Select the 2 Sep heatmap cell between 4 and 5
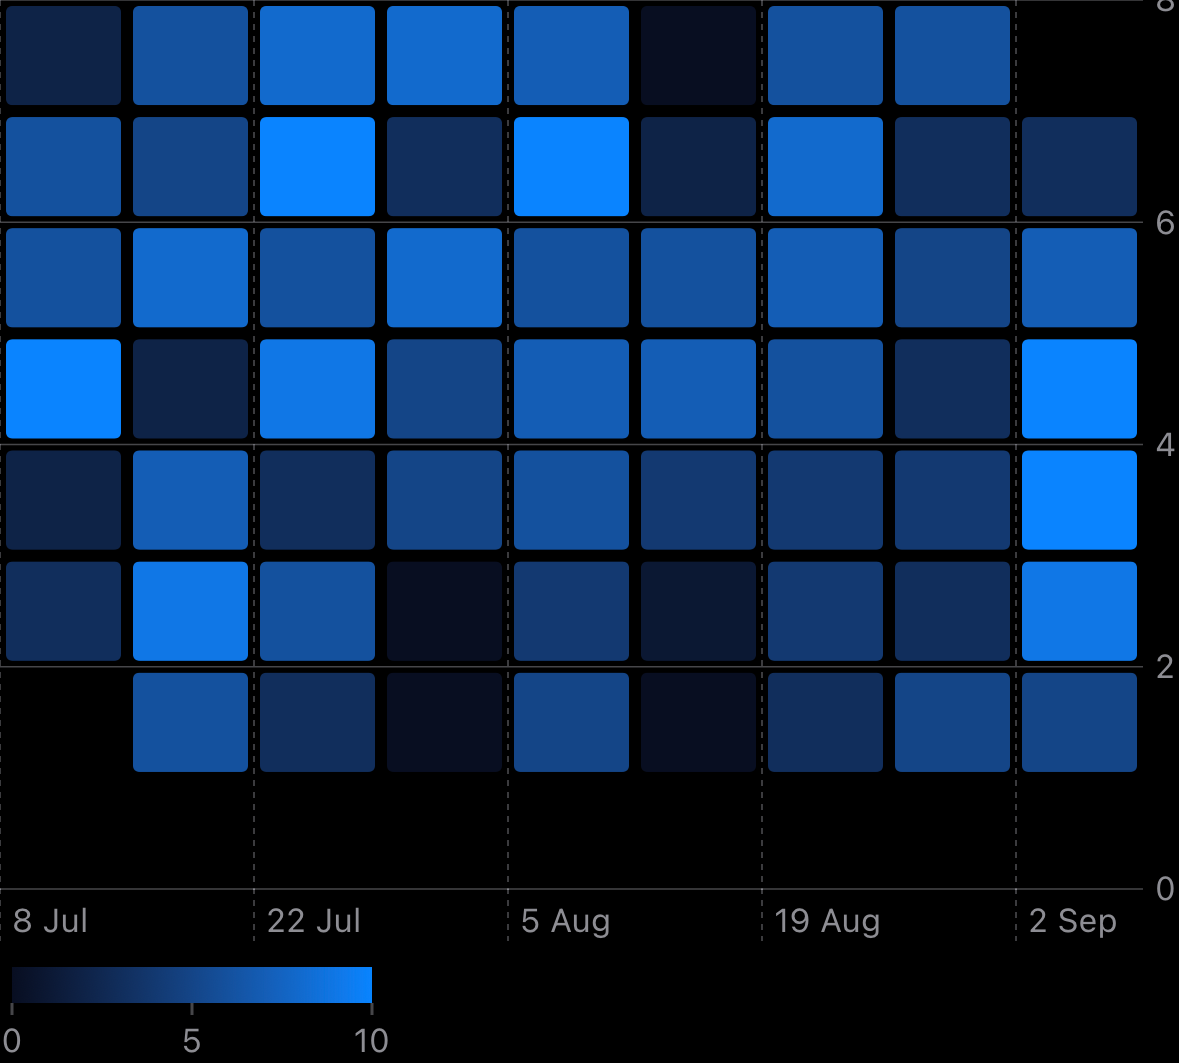Screen dimensions: 1179x1063 pos(1080,389)
